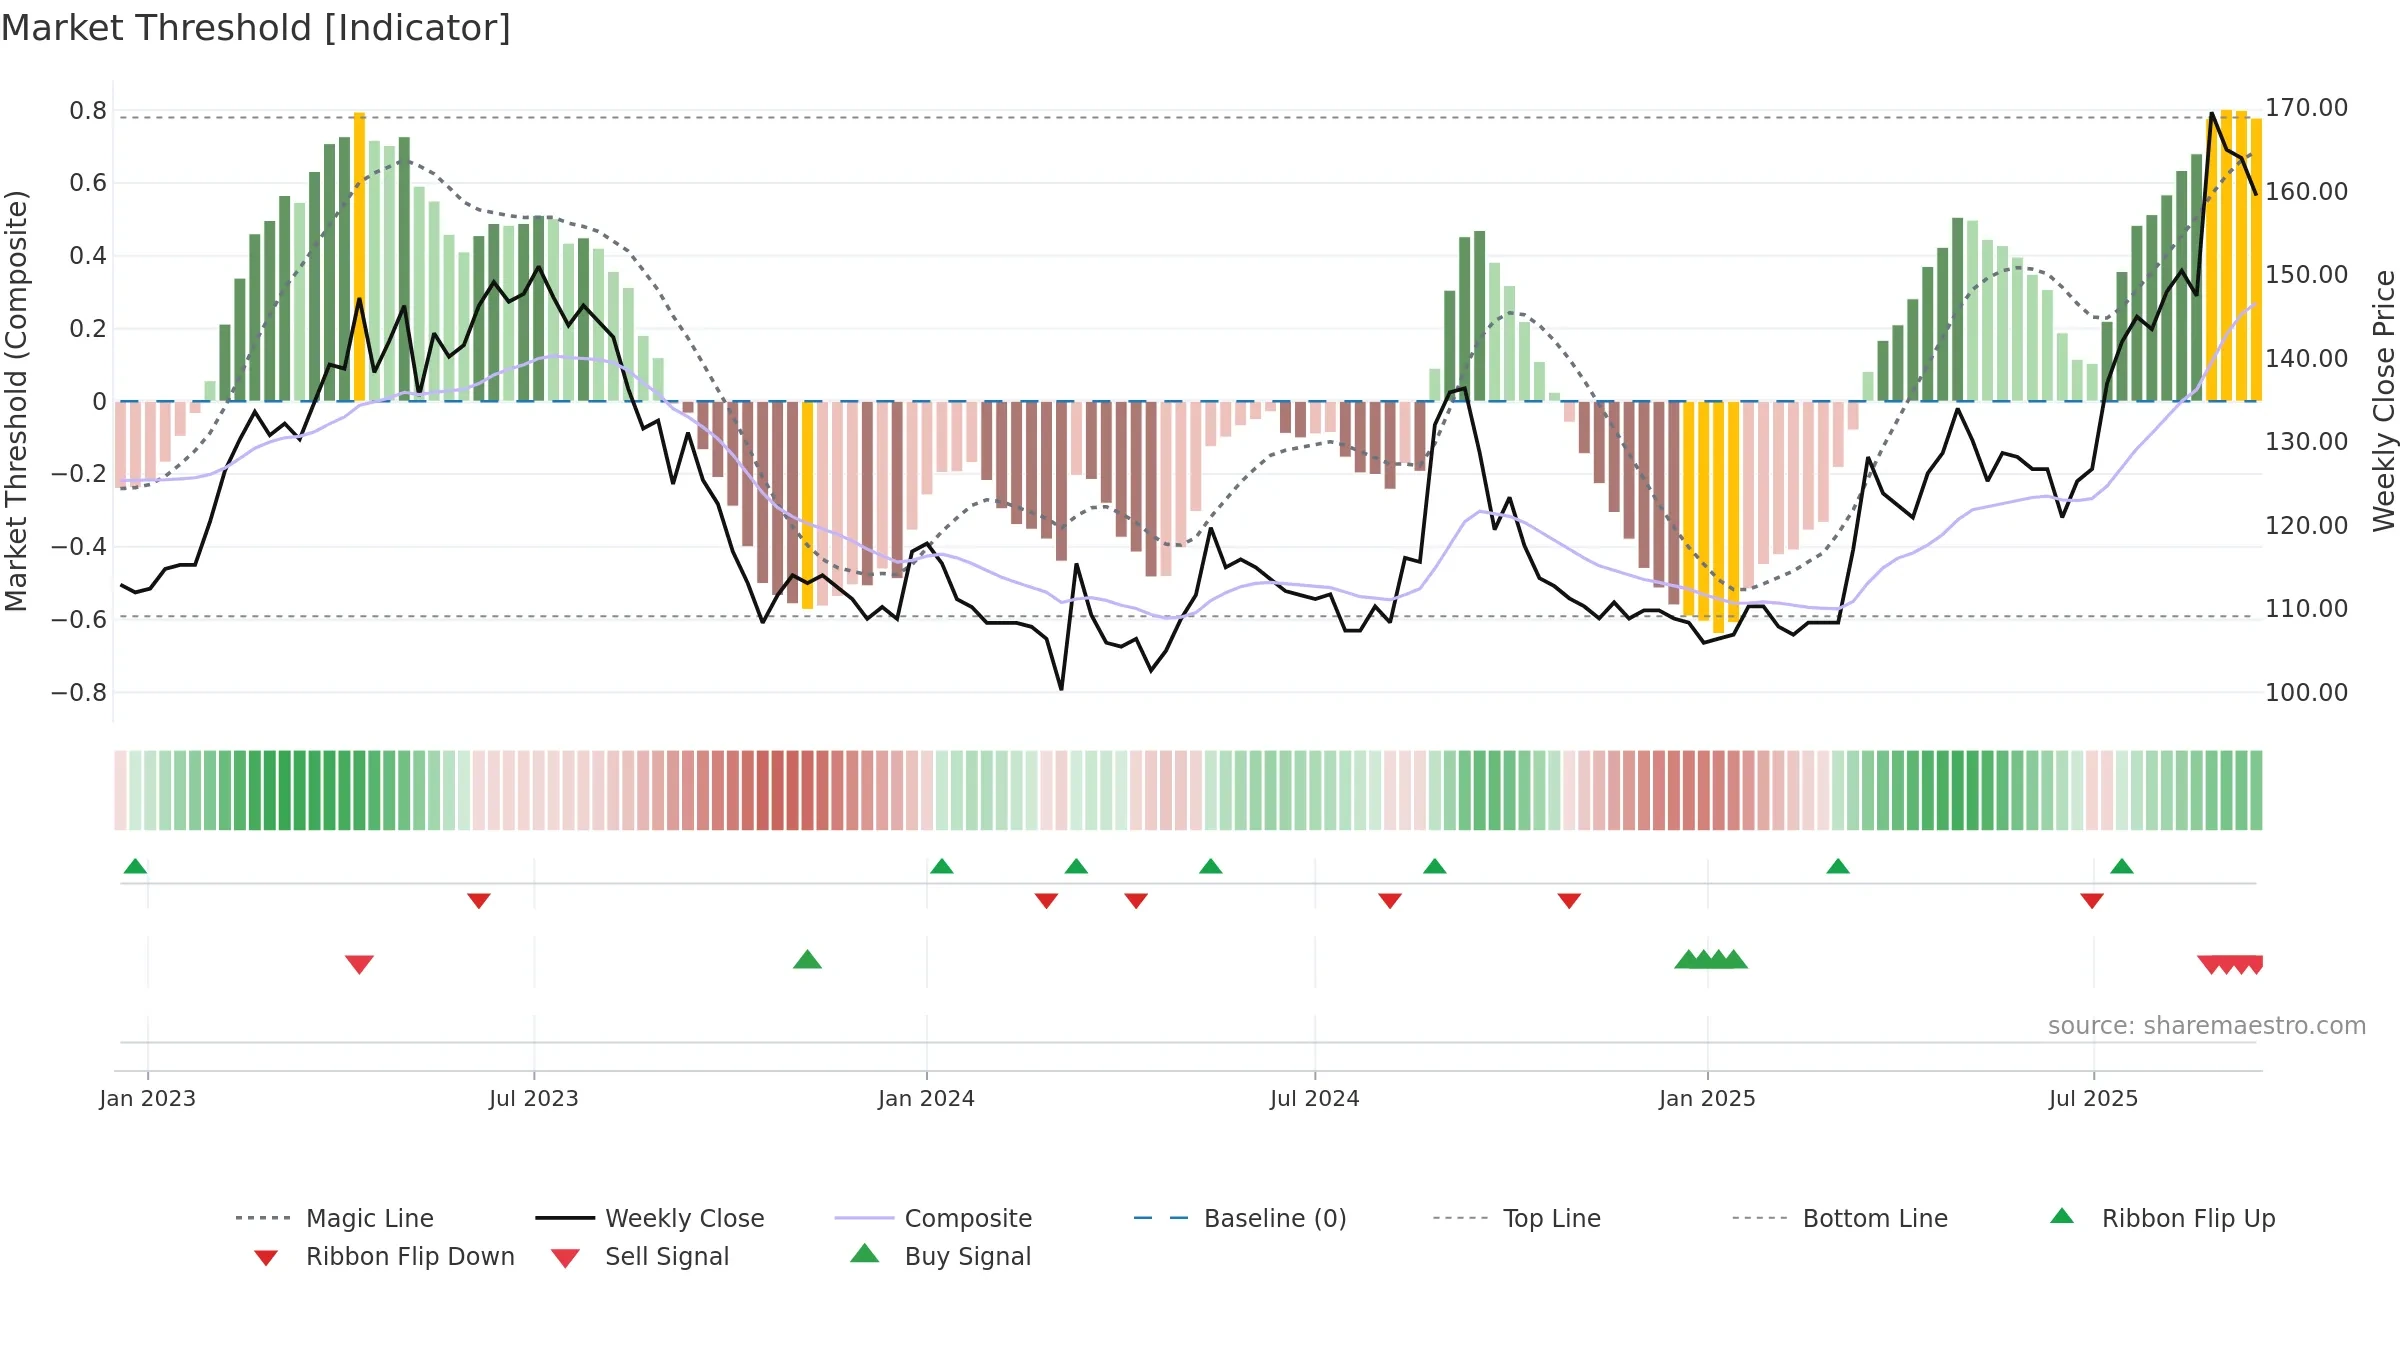Click the Ribbon Flip Up marker at Jan 2023

135,866
